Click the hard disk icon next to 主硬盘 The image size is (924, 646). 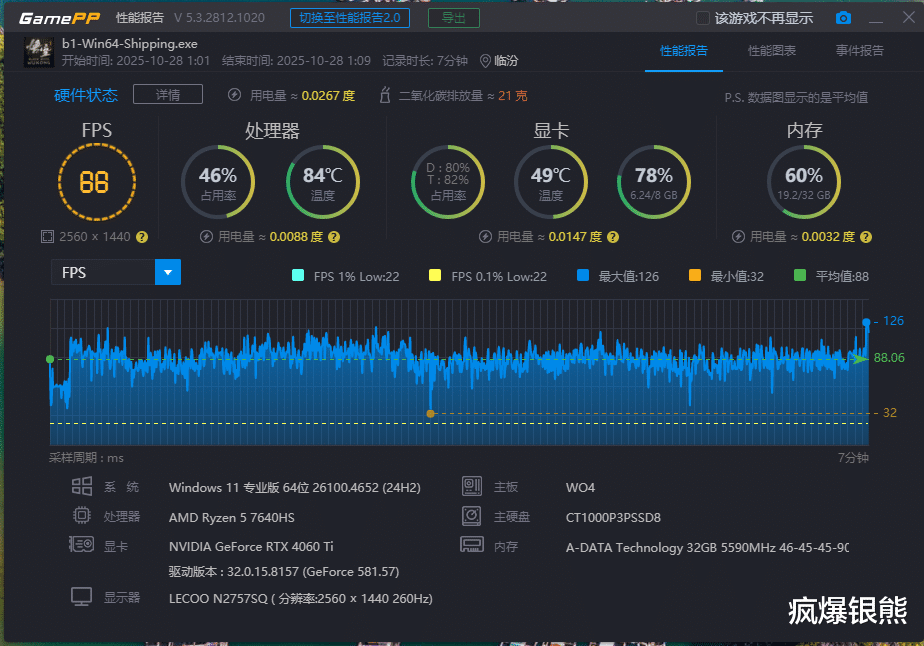coord(471,516)
